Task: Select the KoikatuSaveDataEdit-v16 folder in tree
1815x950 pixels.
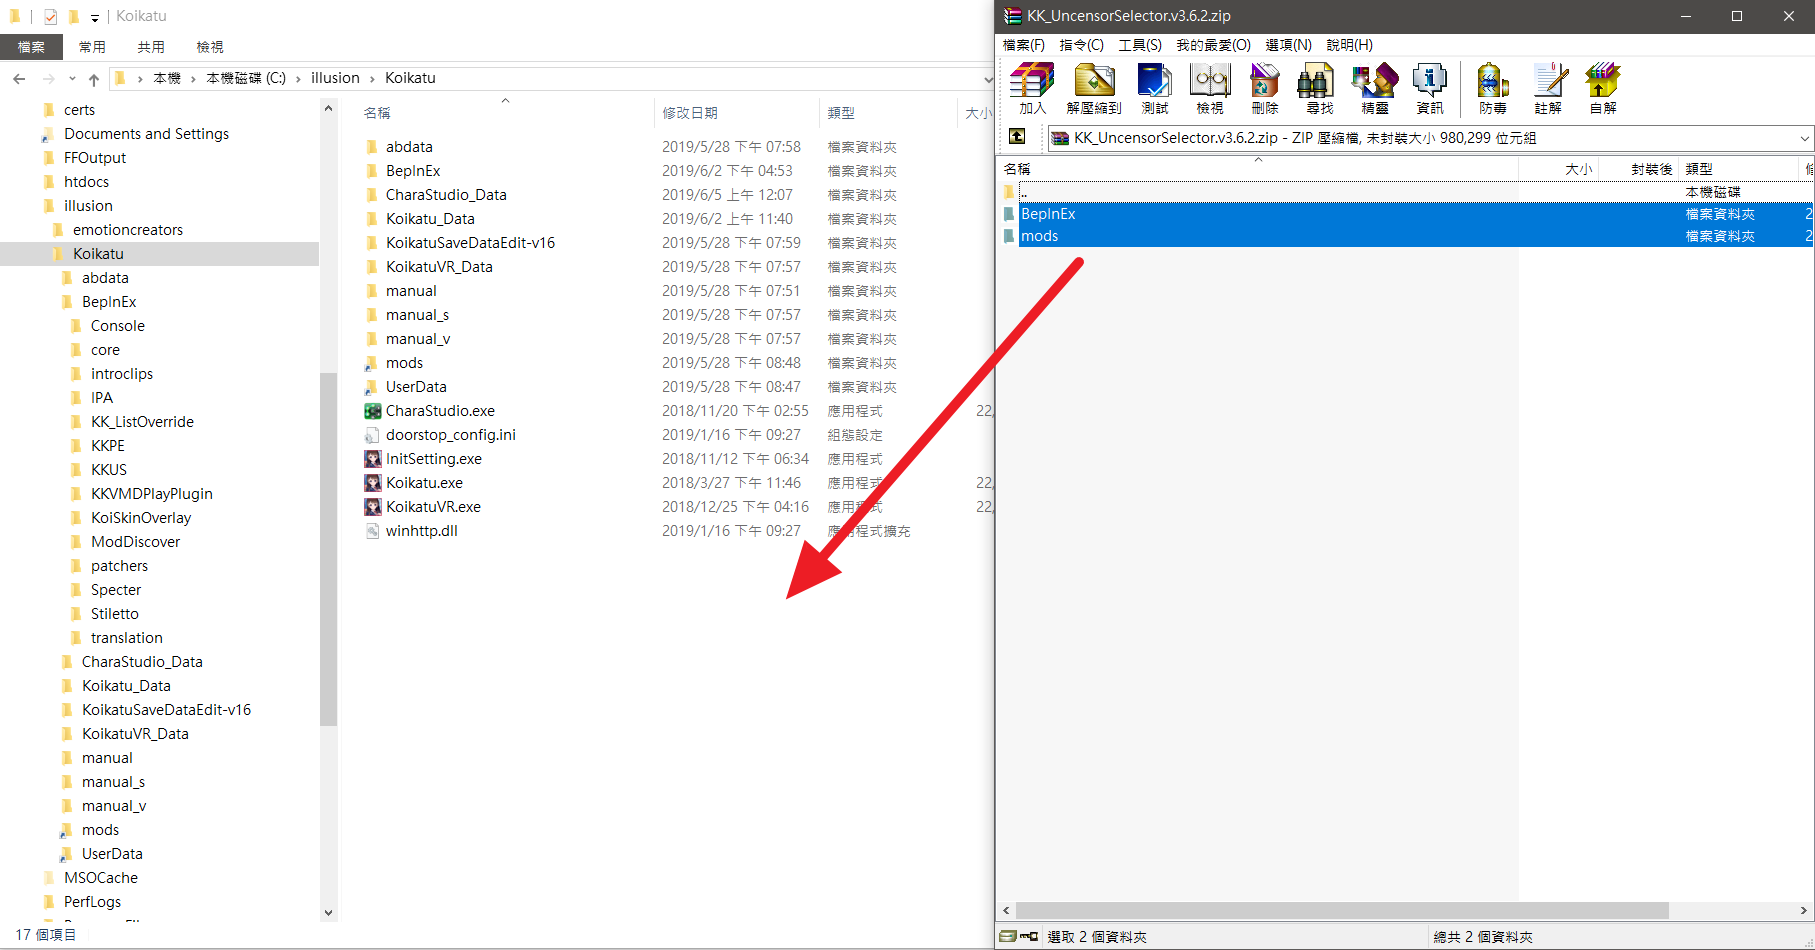Action: [x=166, y=710]
